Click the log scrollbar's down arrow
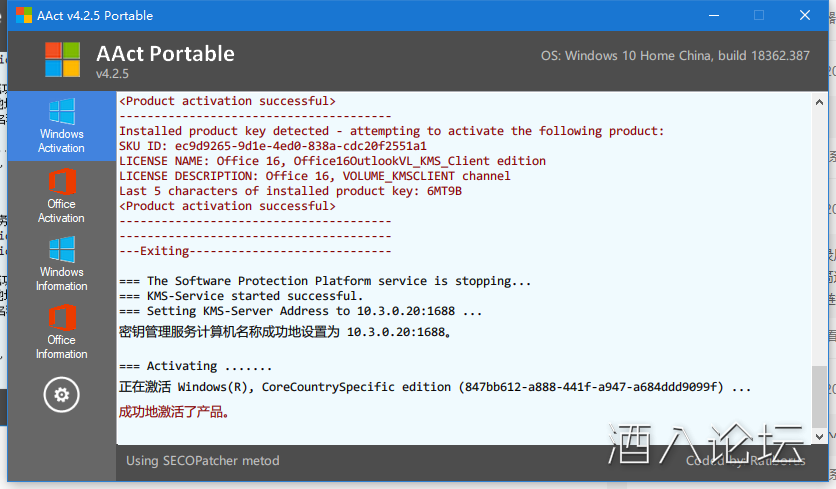The width and height of the screenshot is (836, 489). tap(819, 436)
